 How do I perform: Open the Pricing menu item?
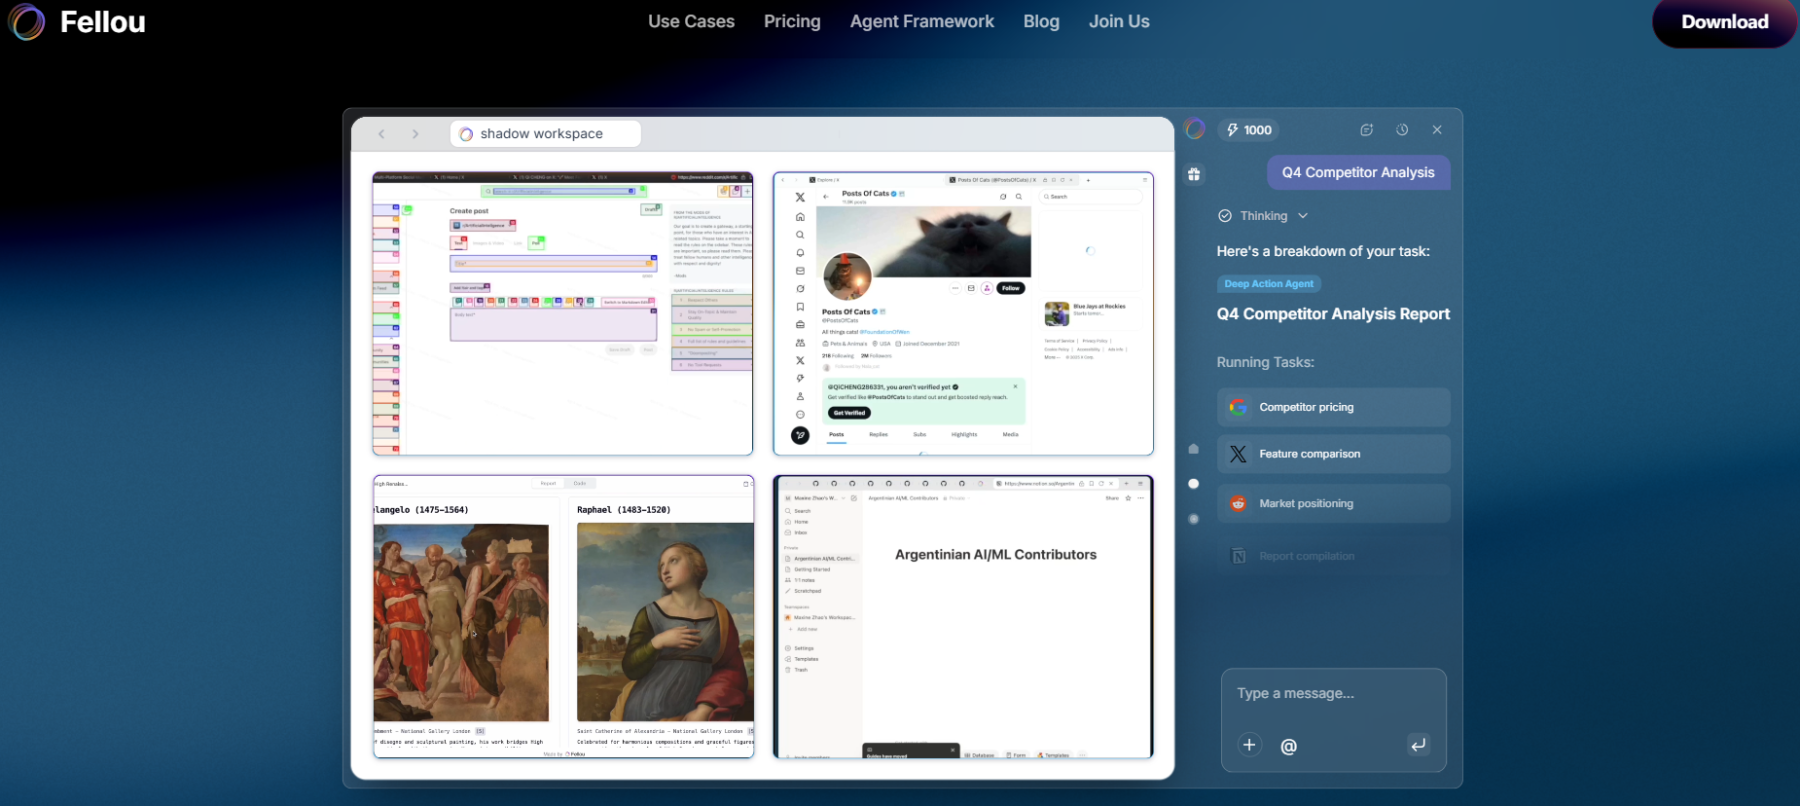pyautogui.click(x=791, y=22)
